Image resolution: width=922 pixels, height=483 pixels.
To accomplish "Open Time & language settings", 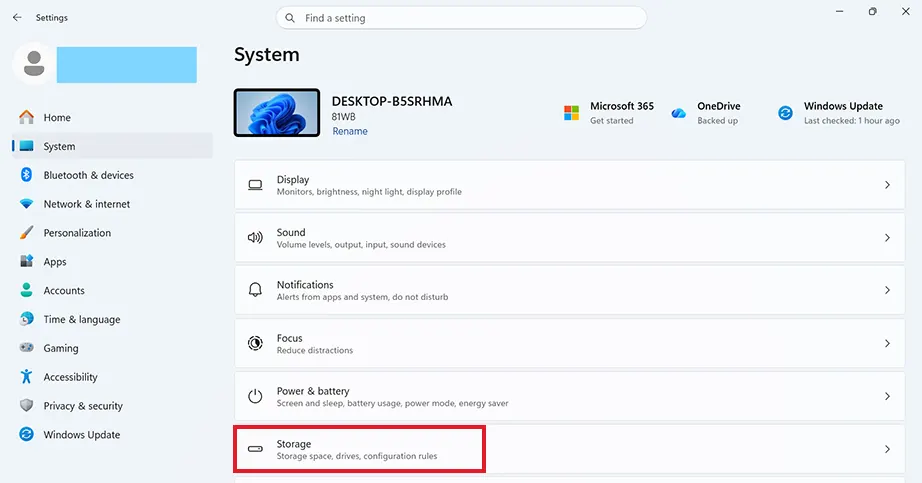I will [x=112, y=319].
